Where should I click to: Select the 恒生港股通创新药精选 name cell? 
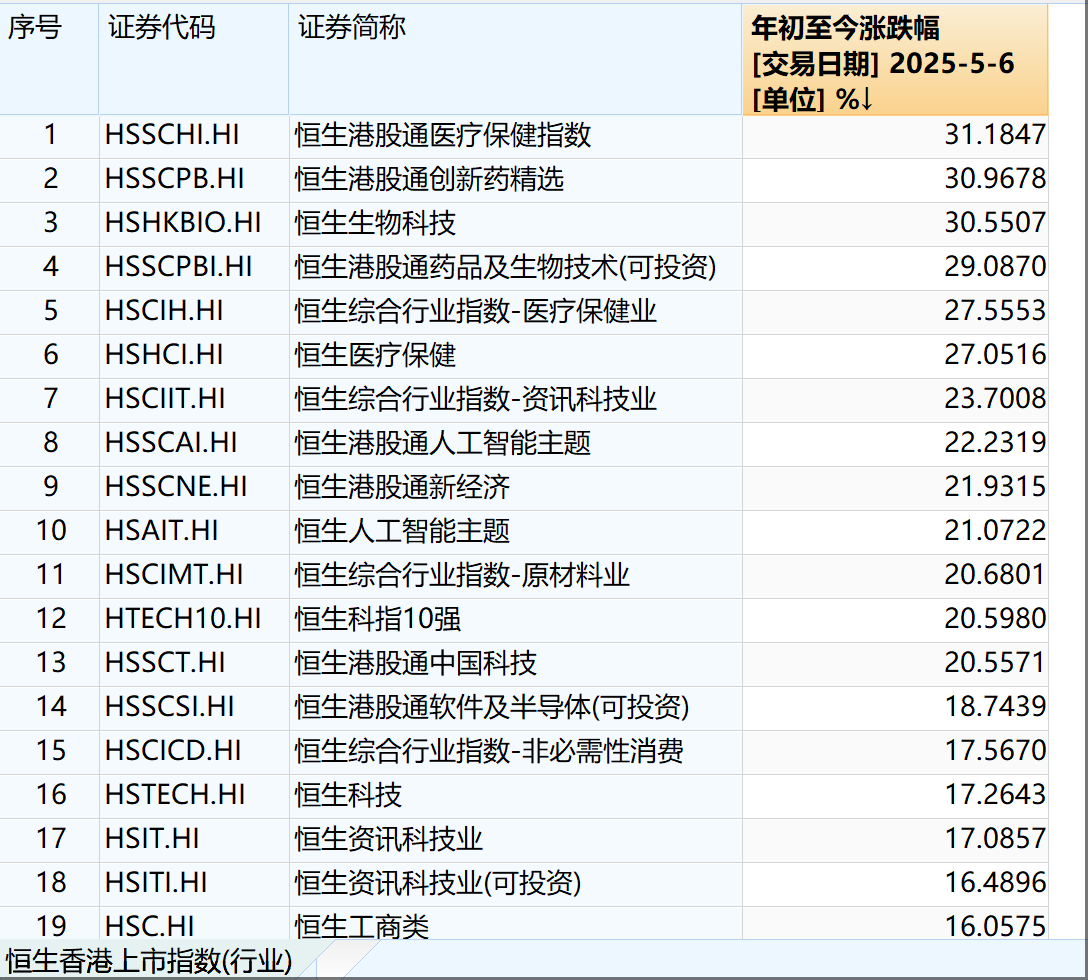click(x=420, y=180)
